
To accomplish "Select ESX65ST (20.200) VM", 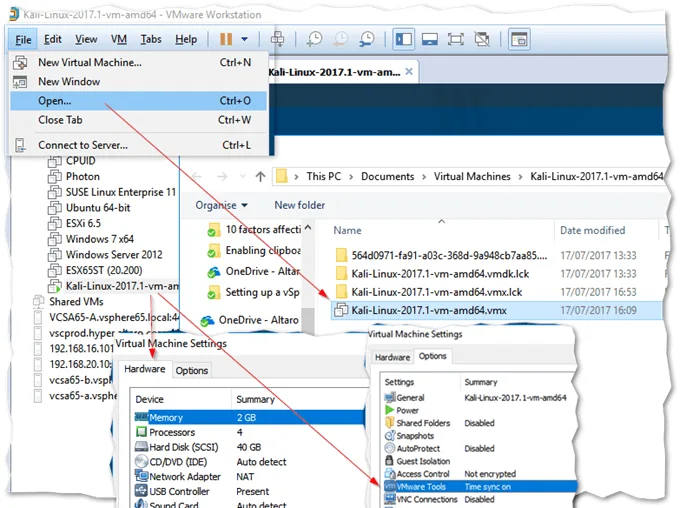I will coord(104,270).
